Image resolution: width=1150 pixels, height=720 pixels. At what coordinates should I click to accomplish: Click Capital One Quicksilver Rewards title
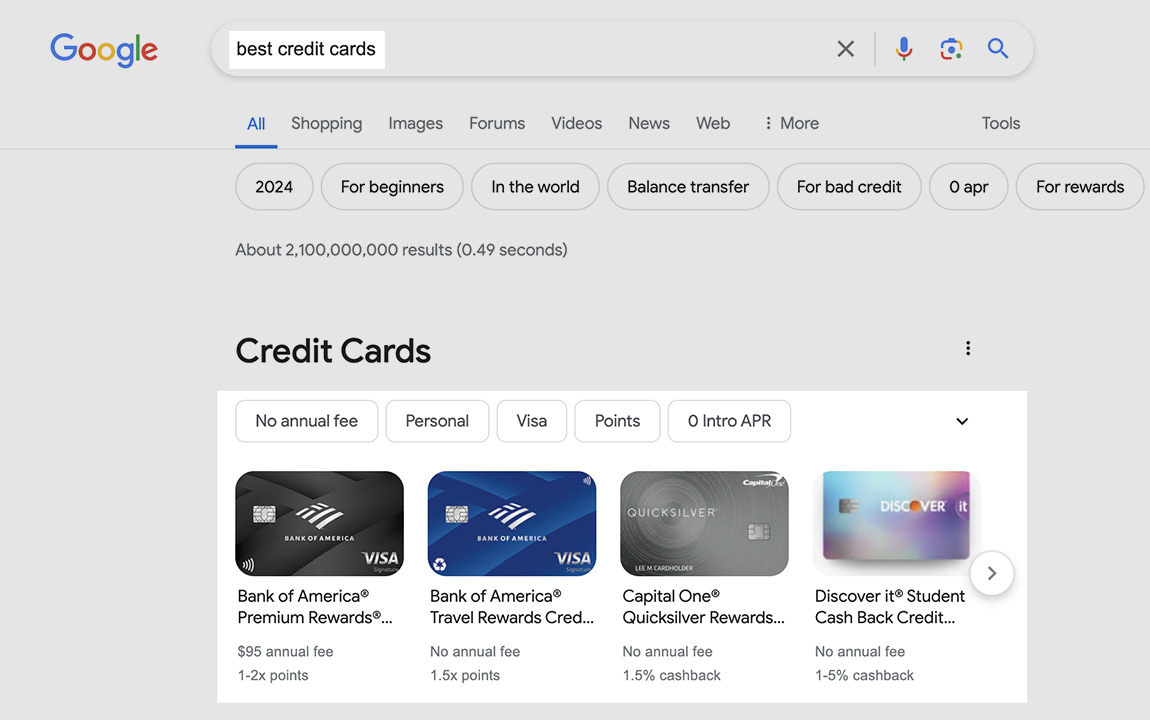tap(703, 607)
